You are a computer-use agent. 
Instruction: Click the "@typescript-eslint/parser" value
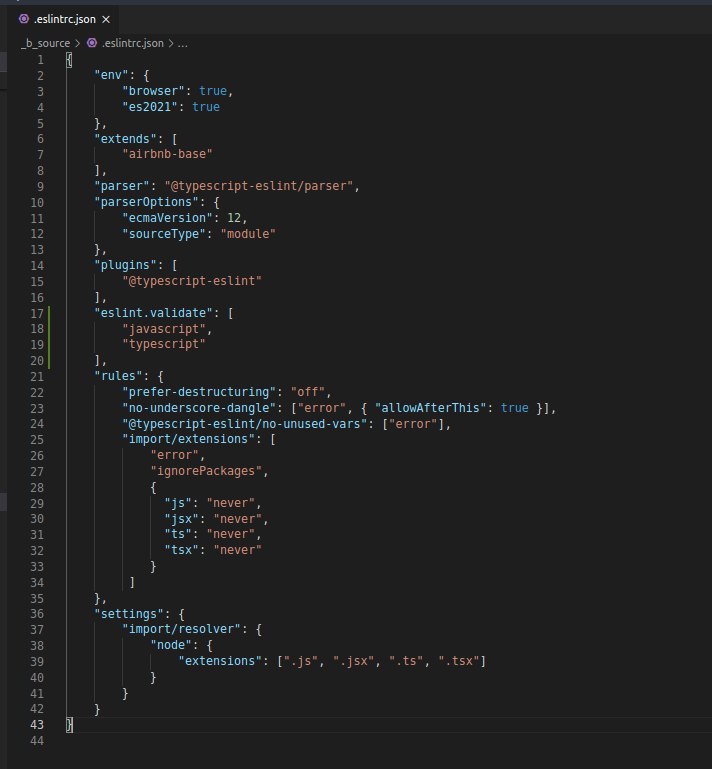(258, 186)
